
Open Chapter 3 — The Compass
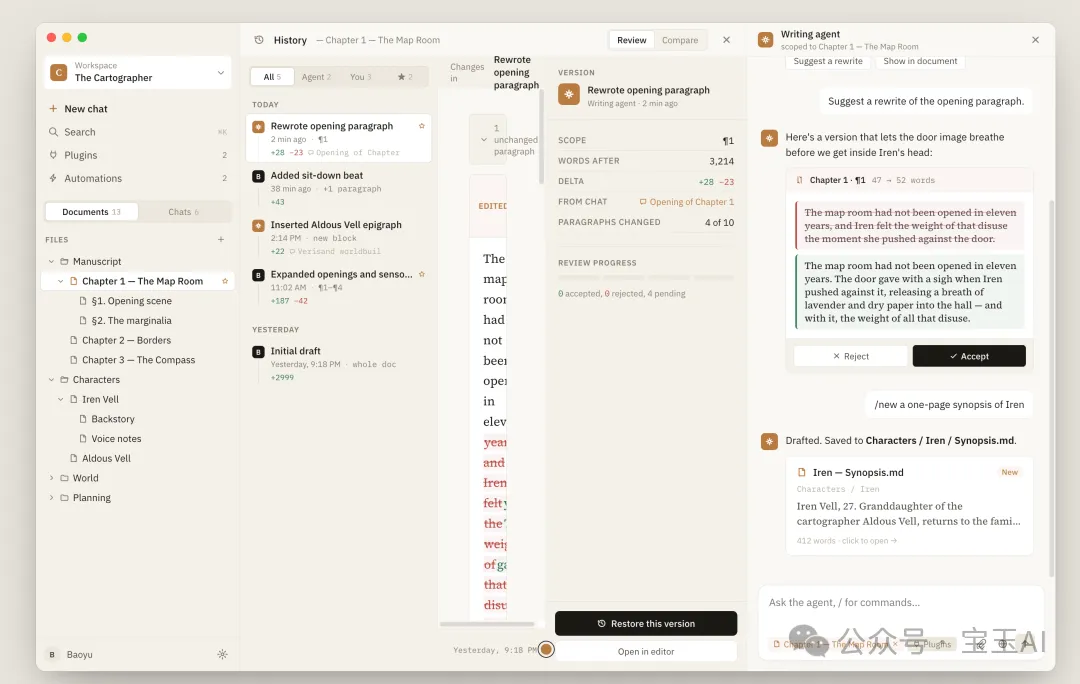(138, 360)
